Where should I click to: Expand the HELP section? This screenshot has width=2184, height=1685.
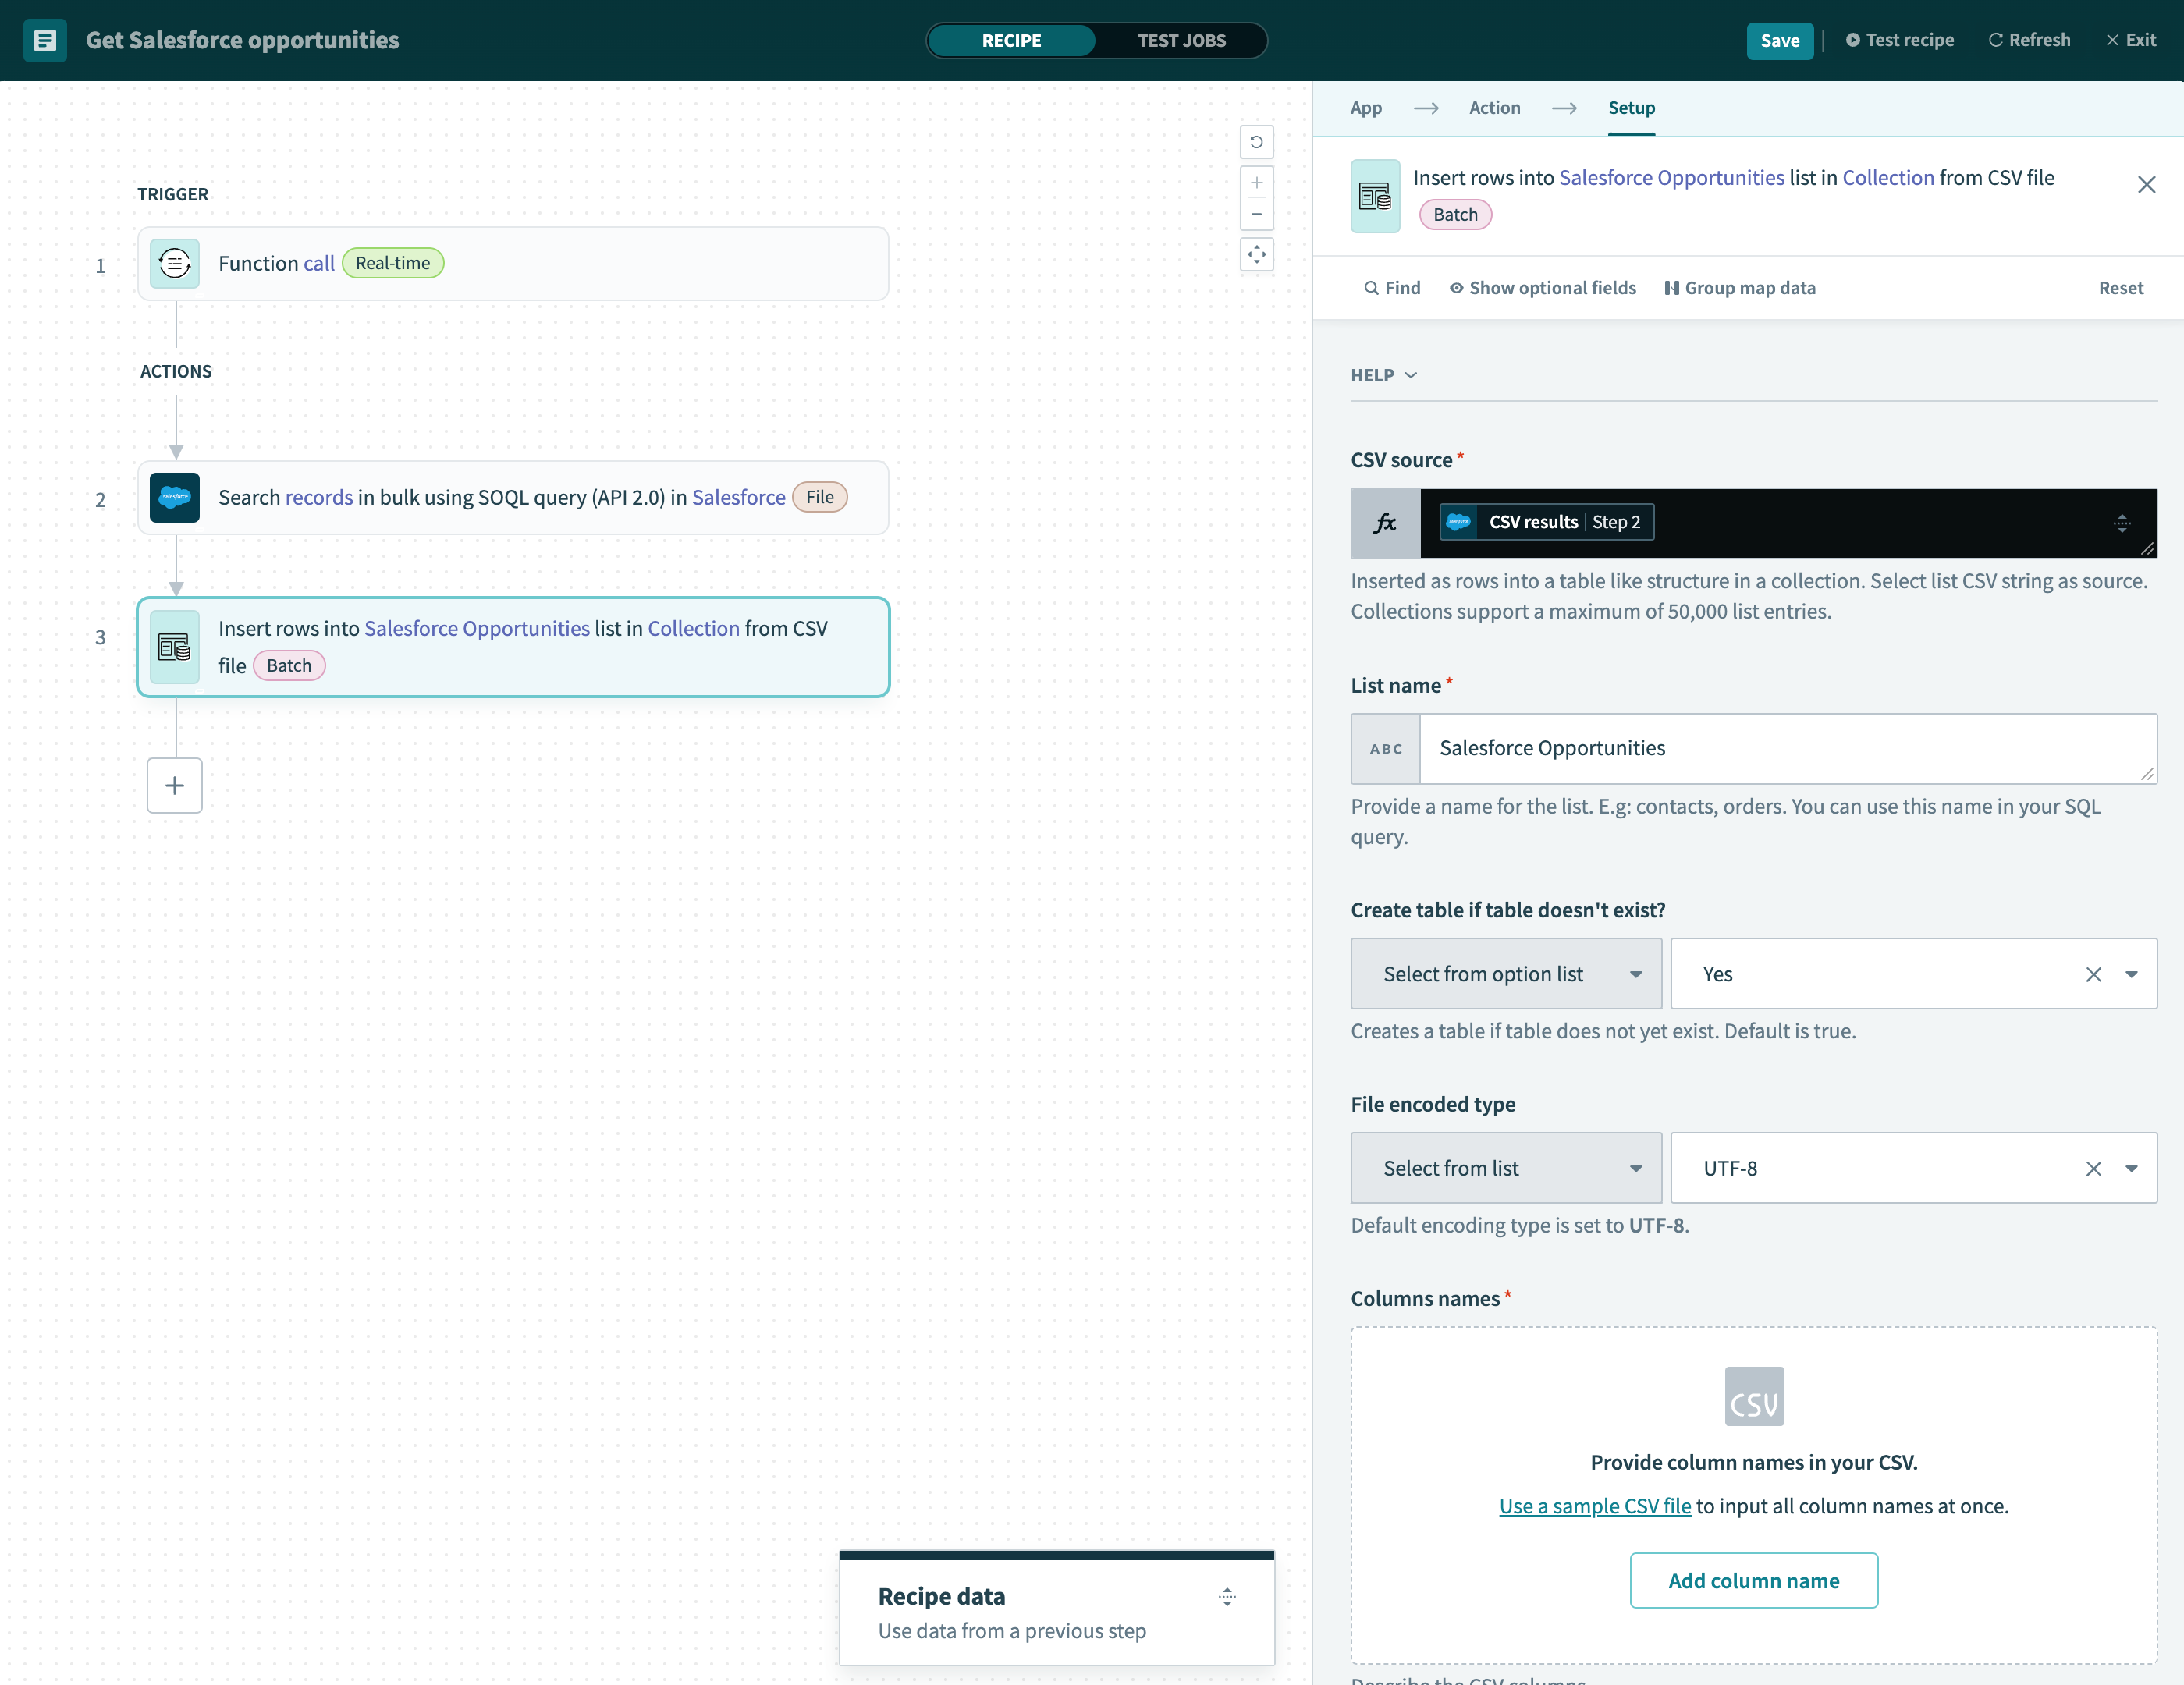click(1384, 375)
